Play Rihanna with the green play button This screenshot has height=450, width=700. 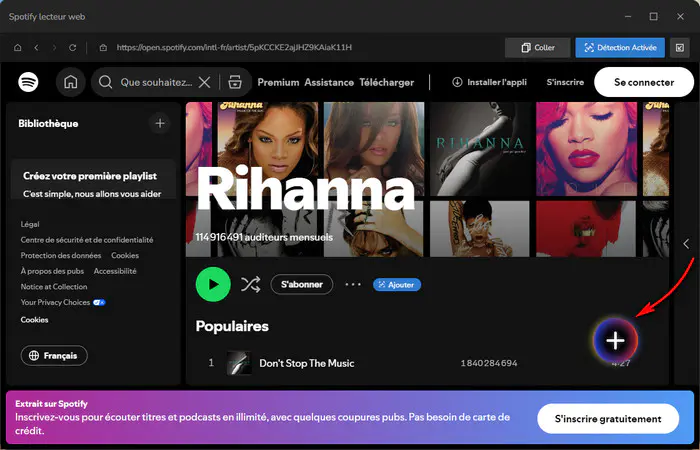pyautogui.click(x=213, y=284)
